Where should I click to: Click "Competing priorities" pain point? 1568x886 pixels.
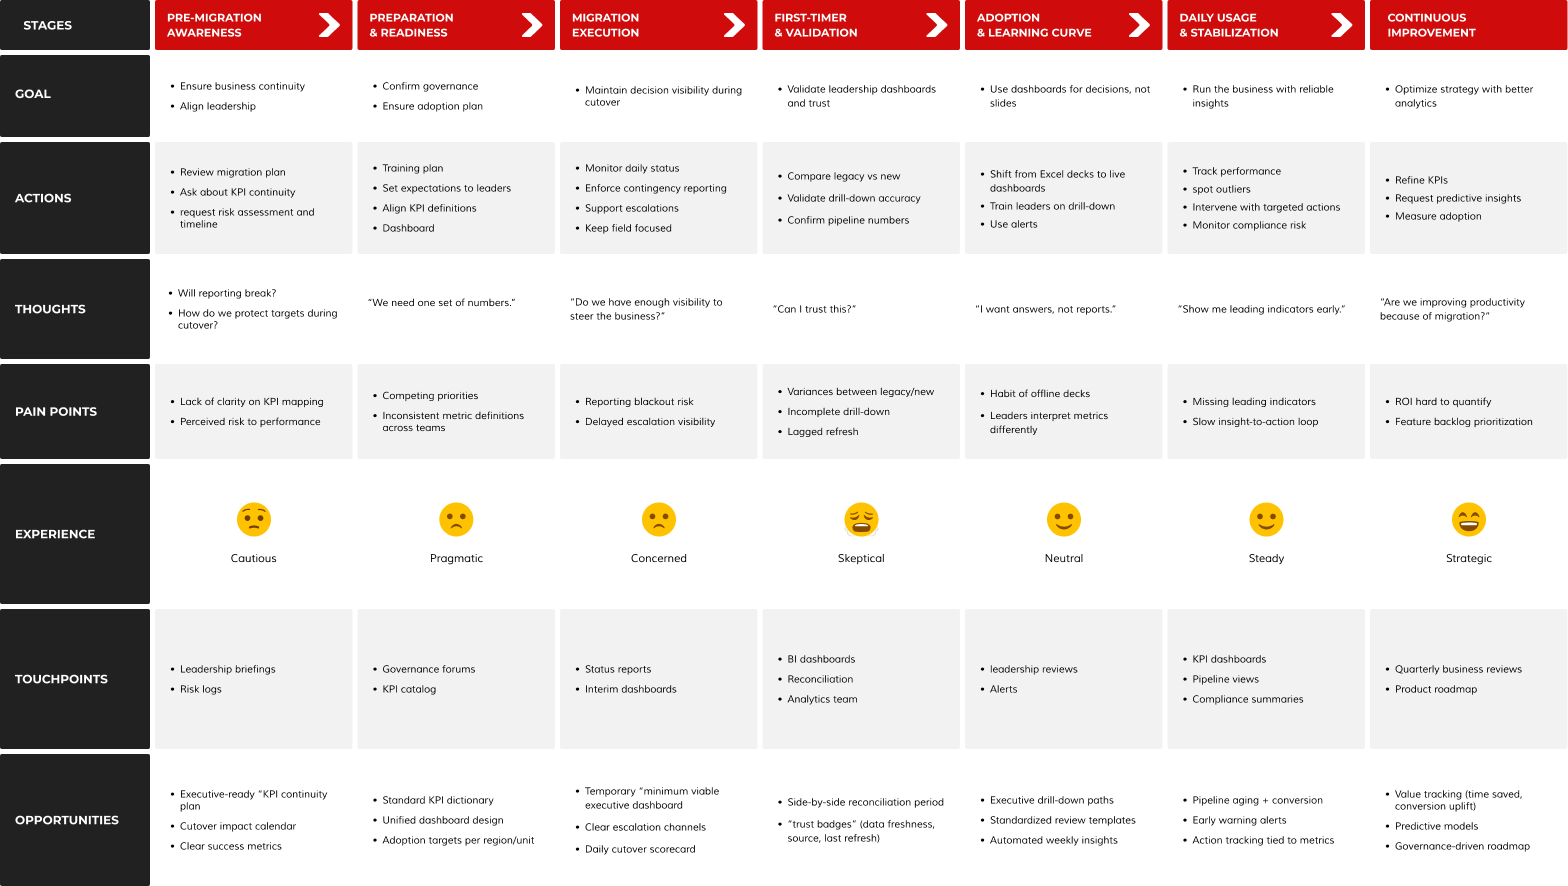[x=430, y=396]
